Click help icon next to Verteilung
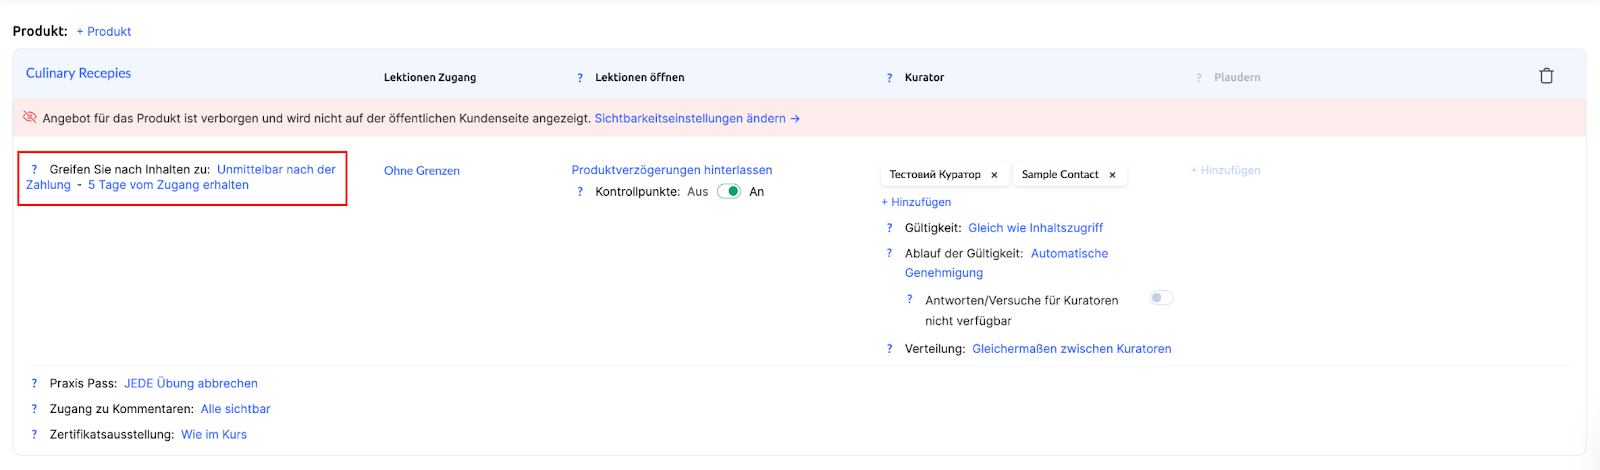The image size is (1600, 470). click(889, 349)
